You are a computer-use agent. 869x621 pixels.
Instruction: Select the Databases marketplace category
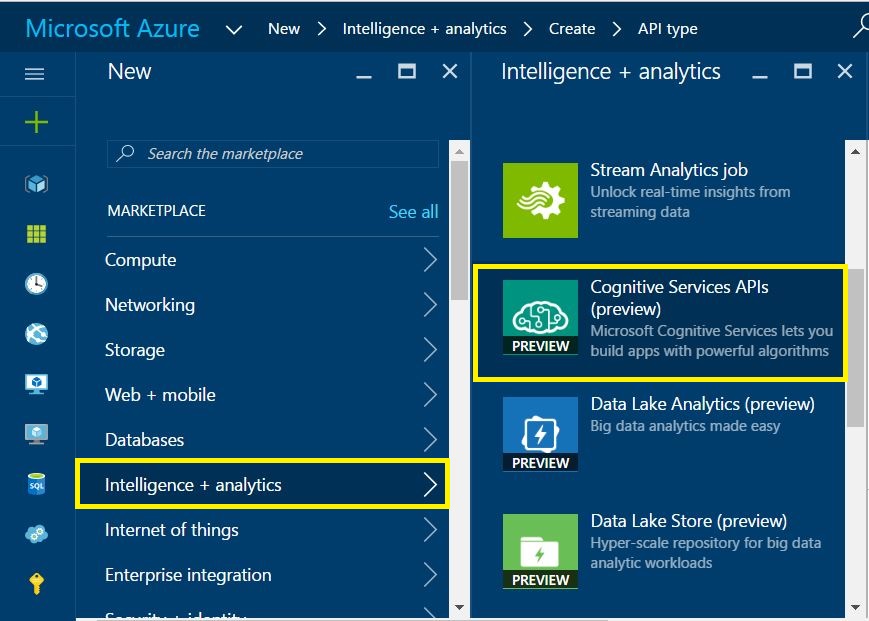point(145,440)
